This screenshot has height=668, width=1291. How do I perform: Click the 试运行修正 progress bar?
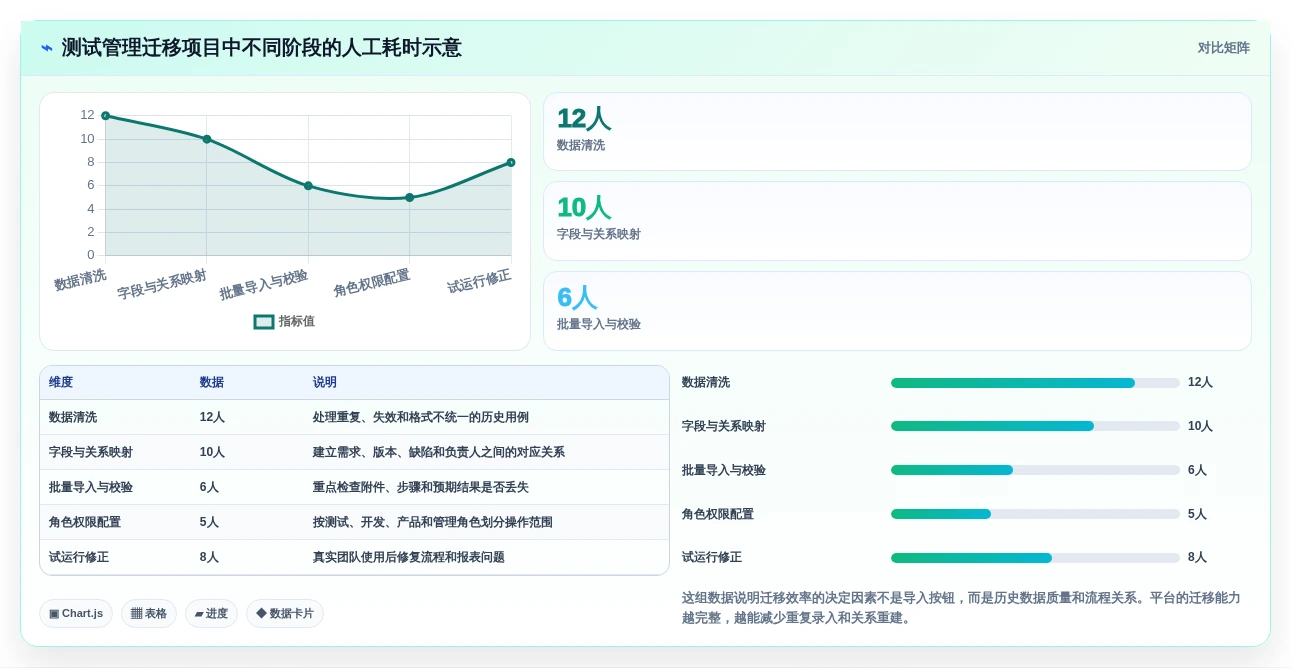1035,558
